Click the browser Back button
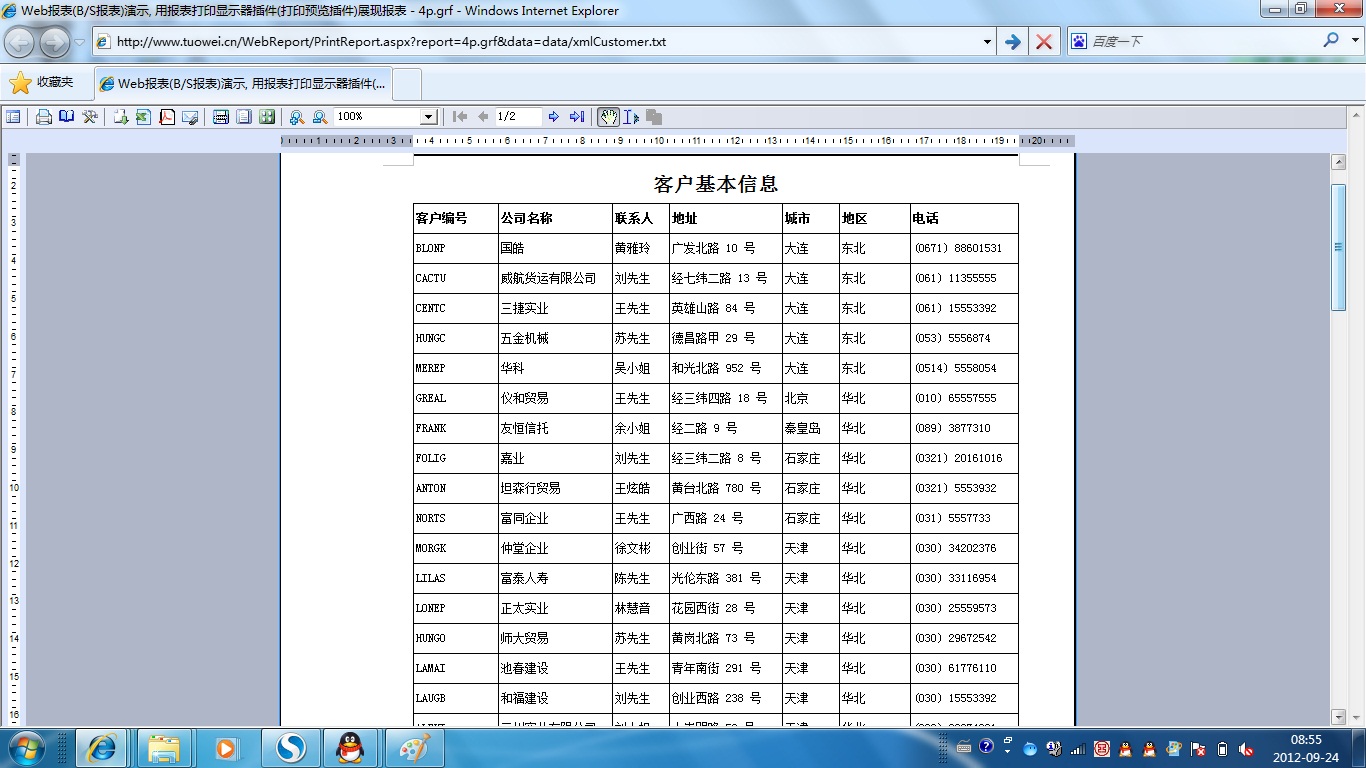1366x768 pixels. (x=20, y=42)
